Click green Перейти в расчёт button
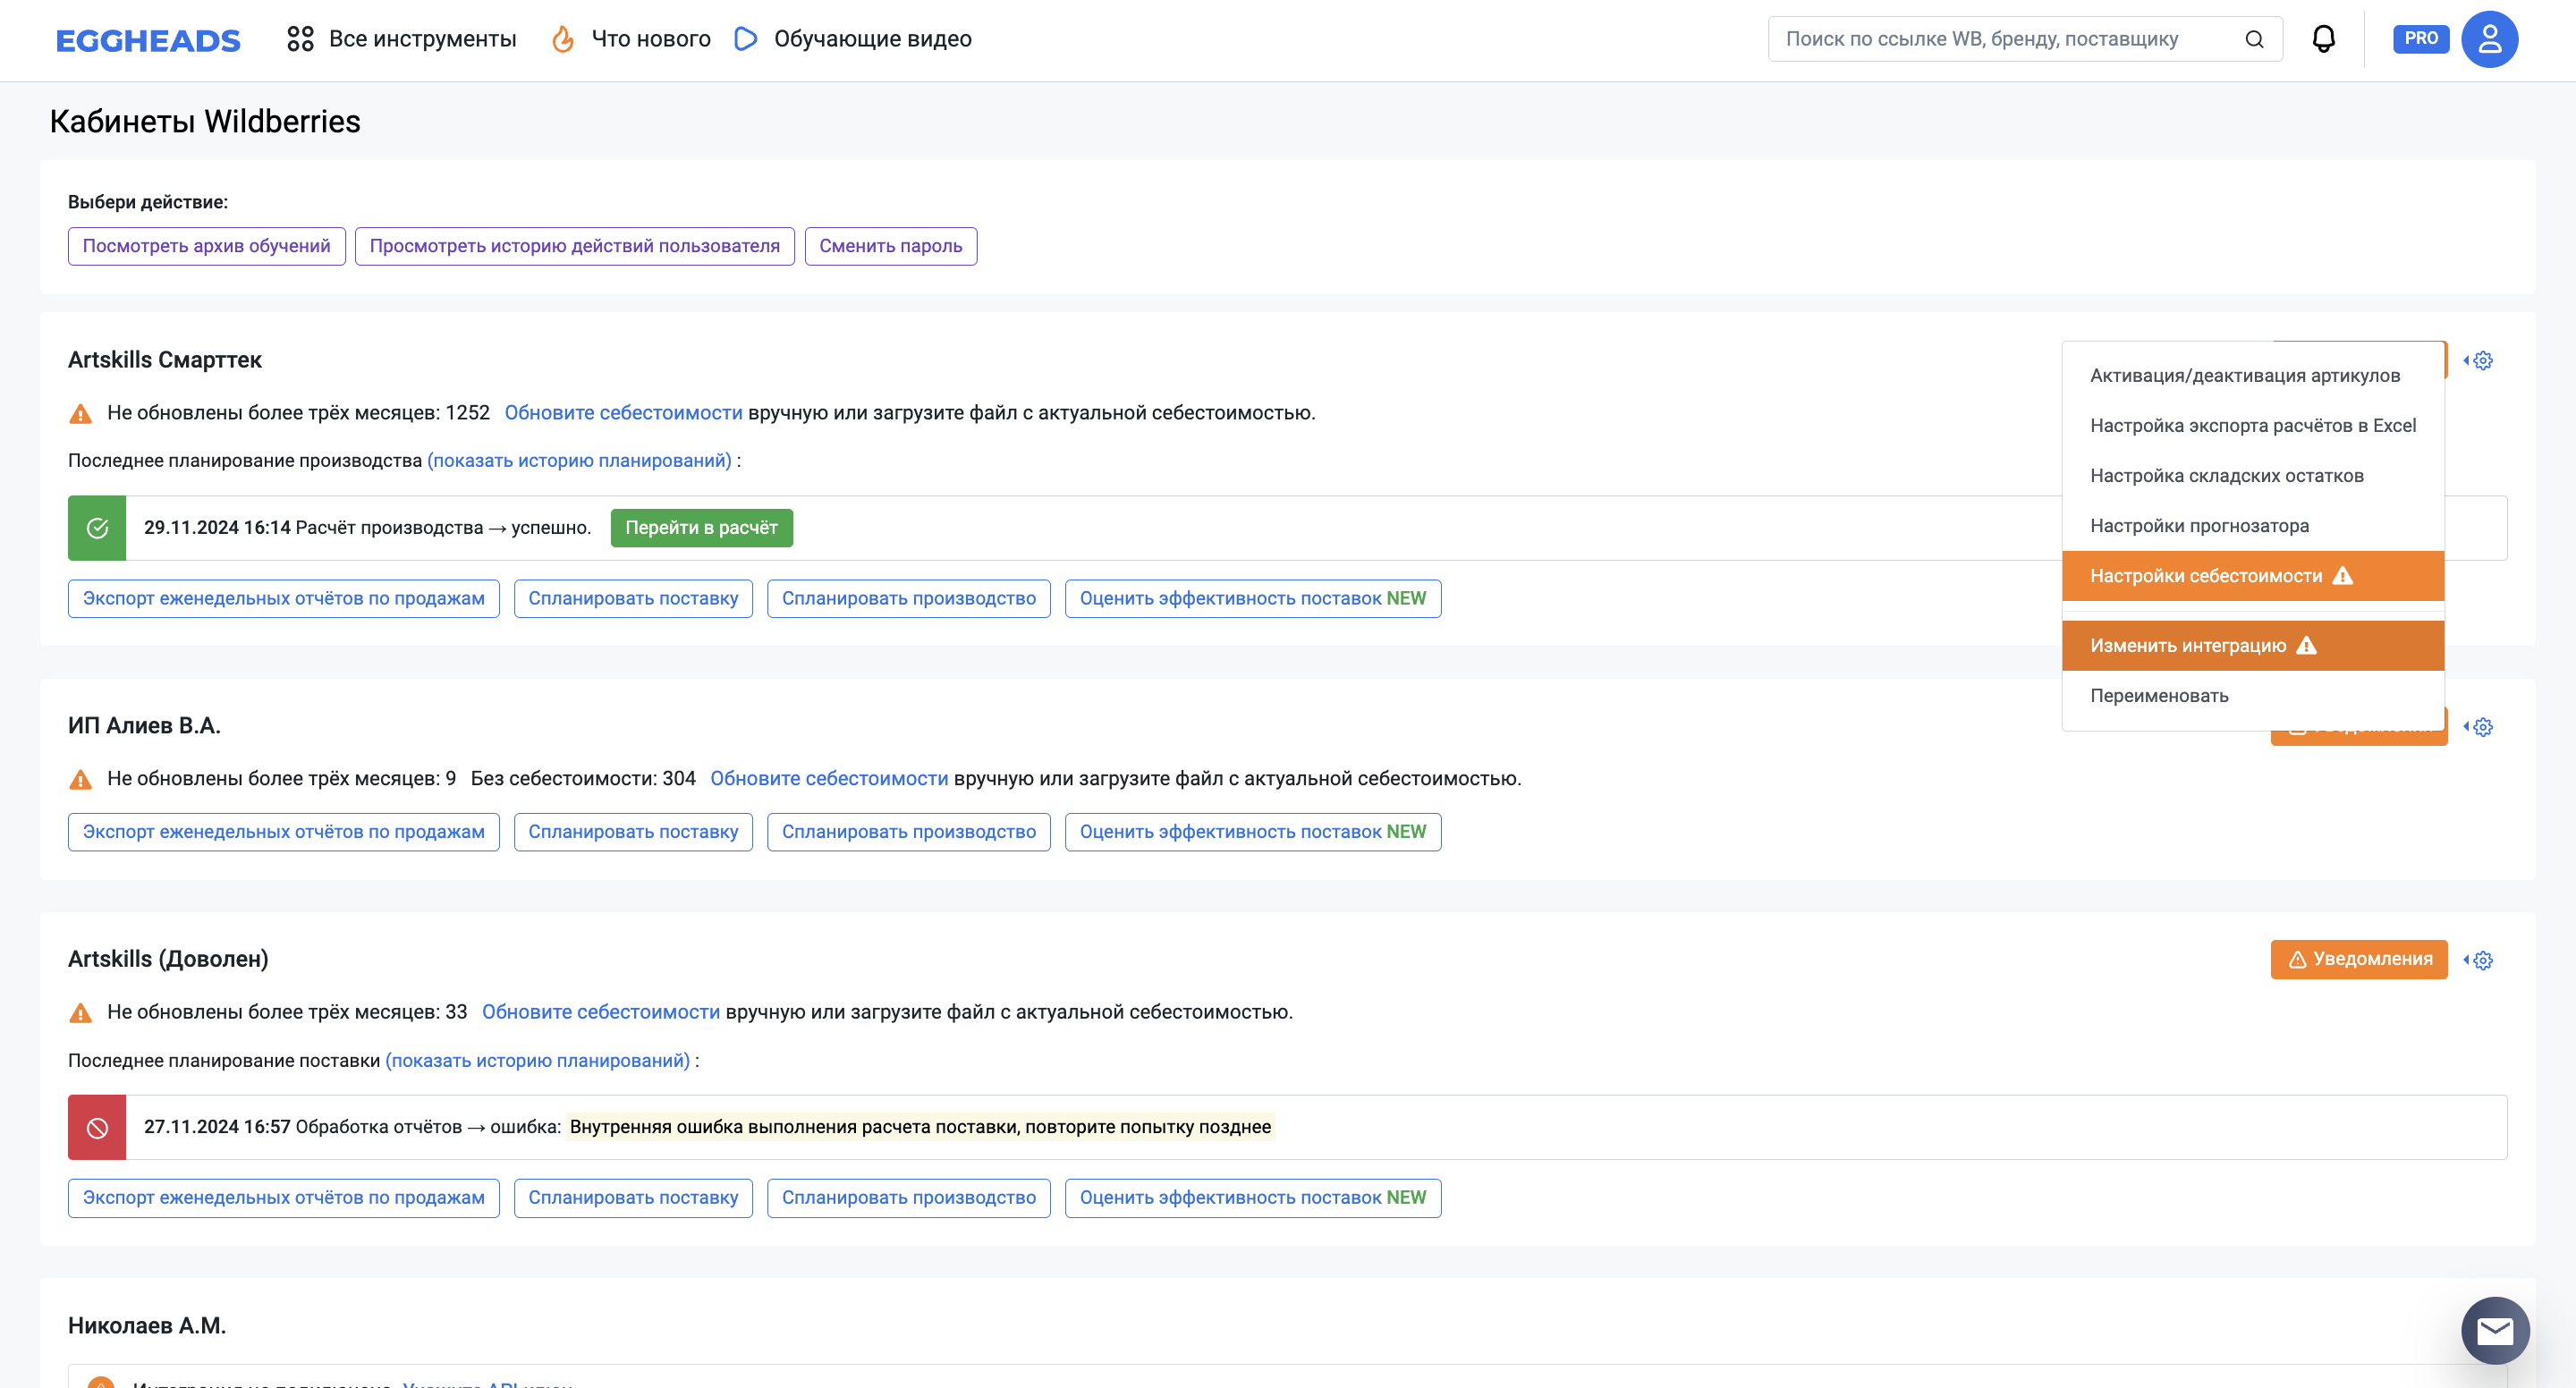 702,528
